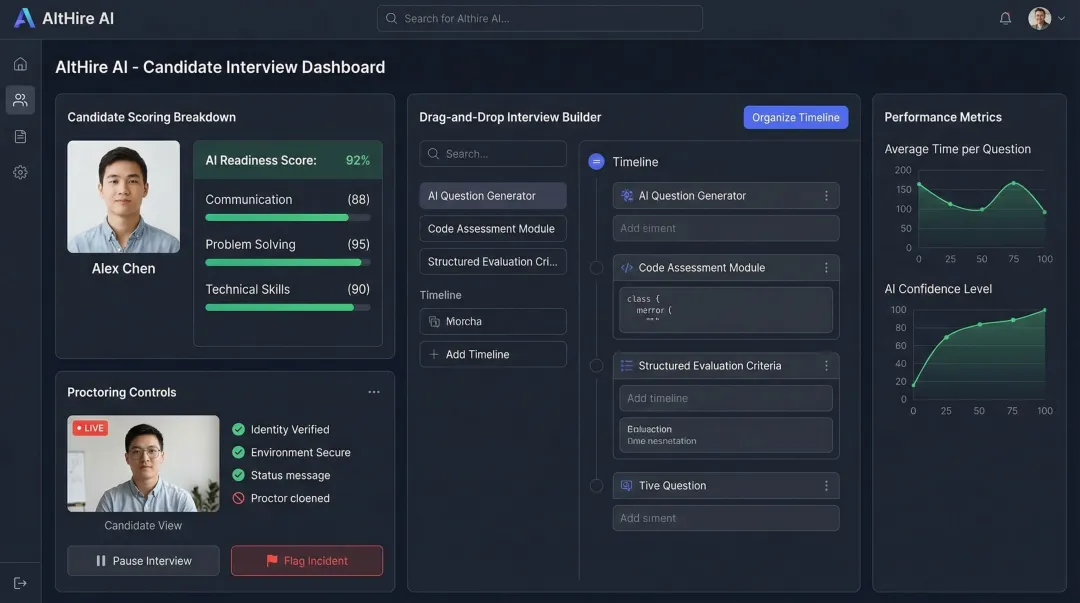Open the Tive Question three-dot menu
The height and width of the screenshot is (603, 1080).
[827, 485]
